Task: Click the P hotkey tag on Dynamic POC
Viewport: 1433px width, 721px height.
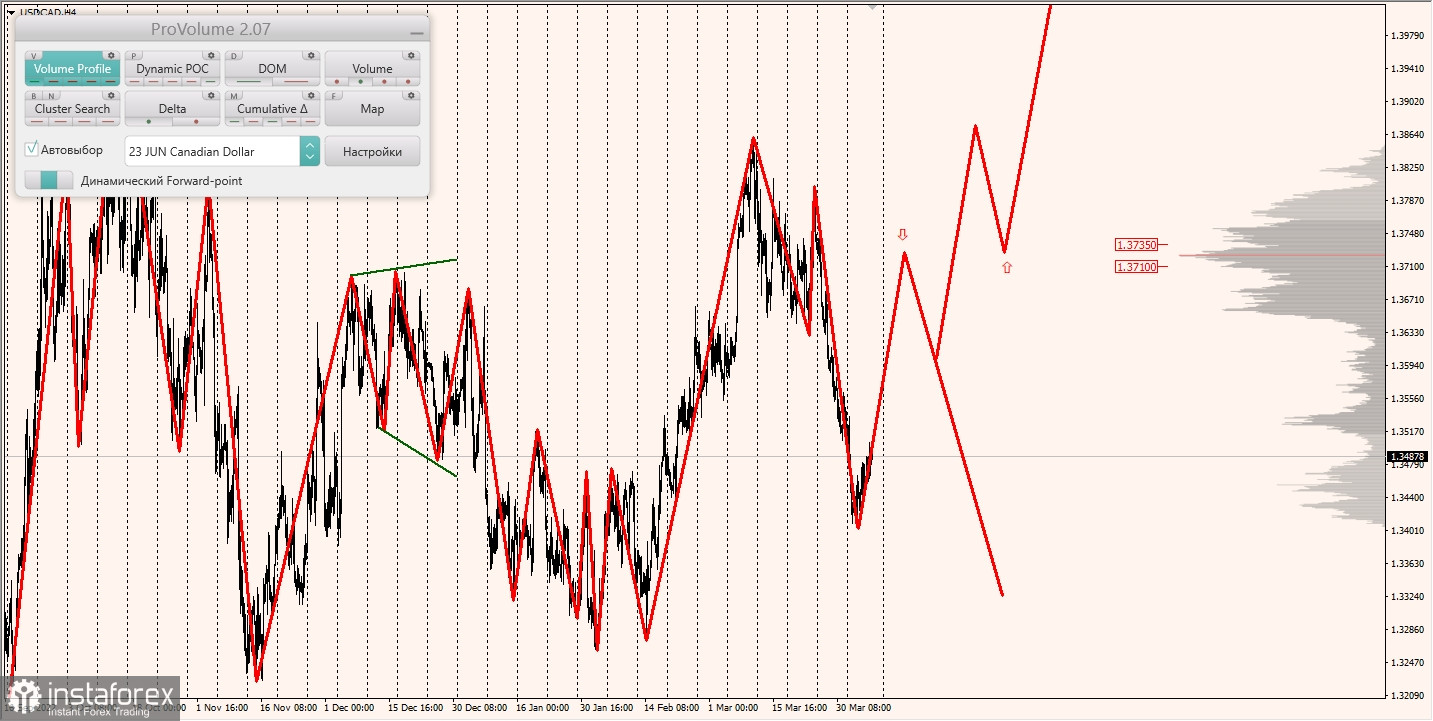Action: [134, 56]
